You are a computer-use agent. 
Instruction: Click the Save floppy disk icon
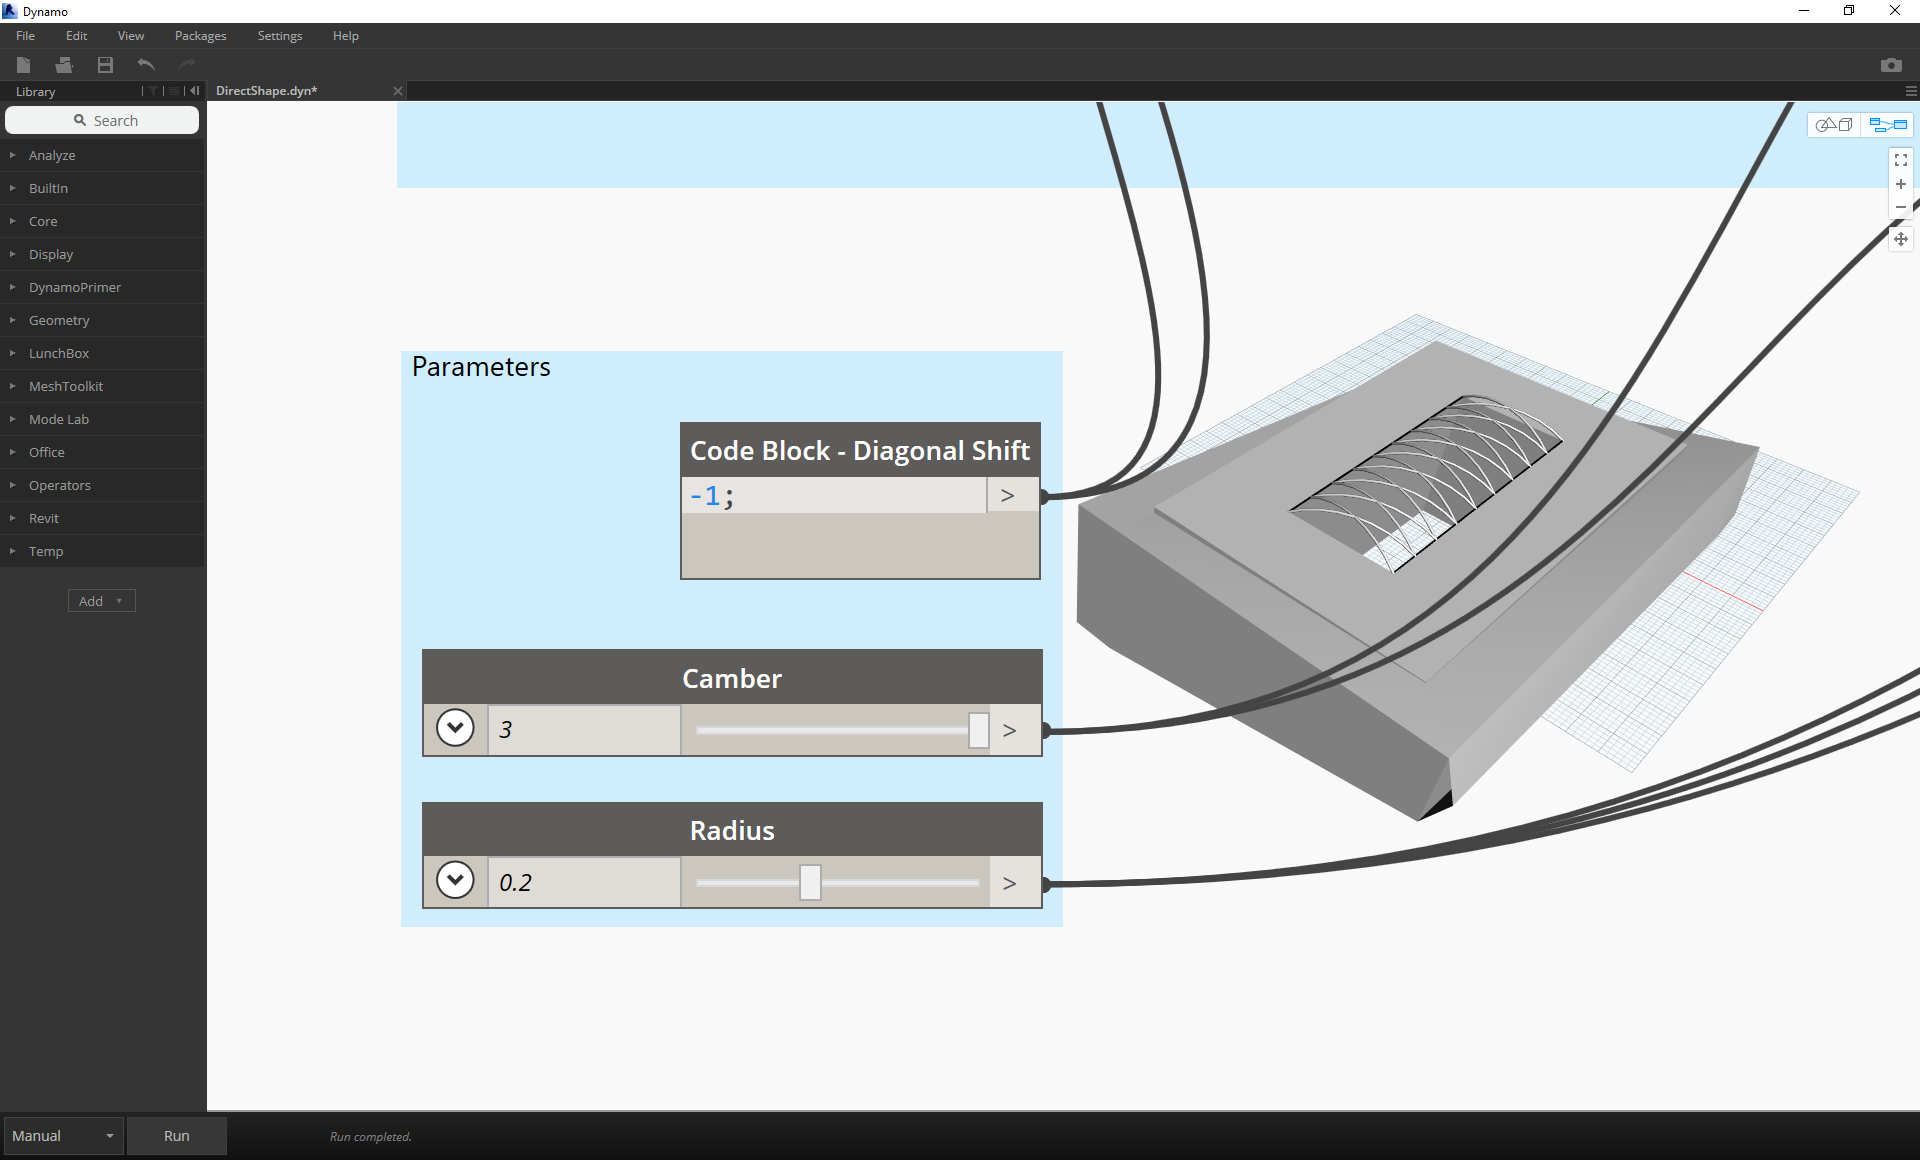click(x=105, y=65)
